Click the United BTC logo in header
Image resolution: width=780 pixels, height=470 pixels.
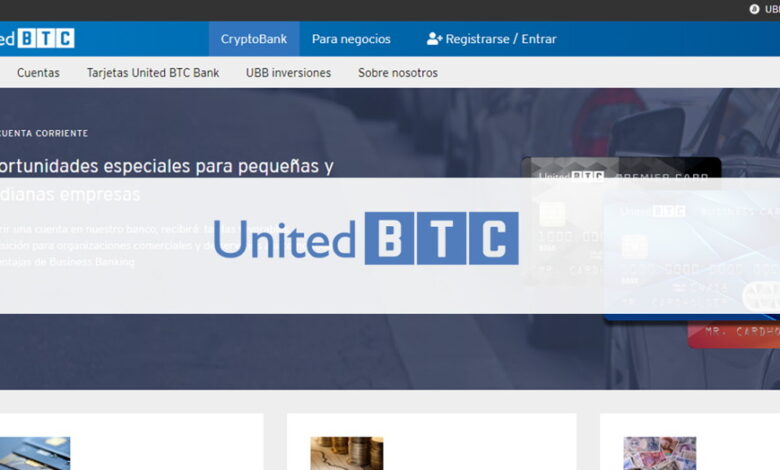tap(37, 38)
